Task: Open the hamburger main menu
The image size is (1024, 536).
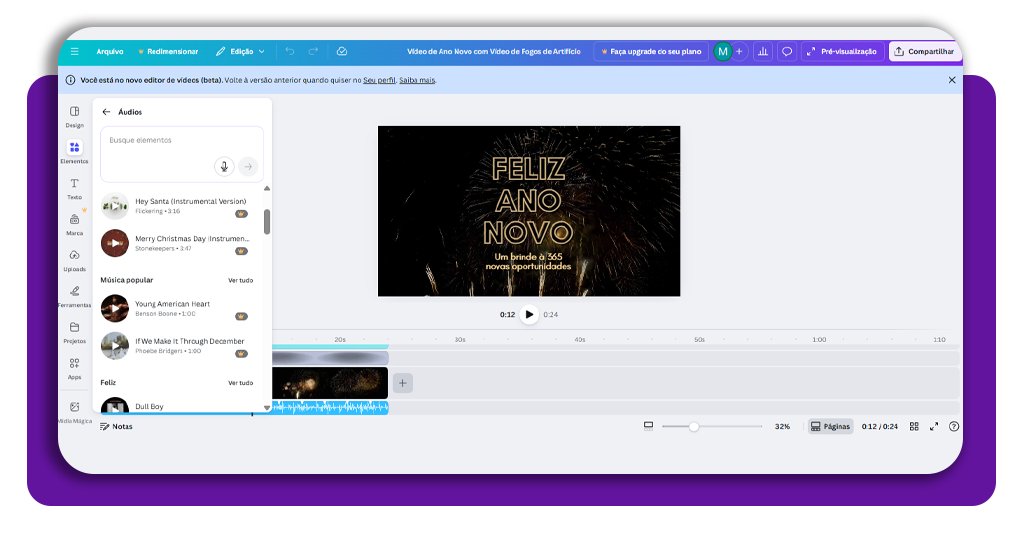Action: pyautogui.click(x=74, y=52)
